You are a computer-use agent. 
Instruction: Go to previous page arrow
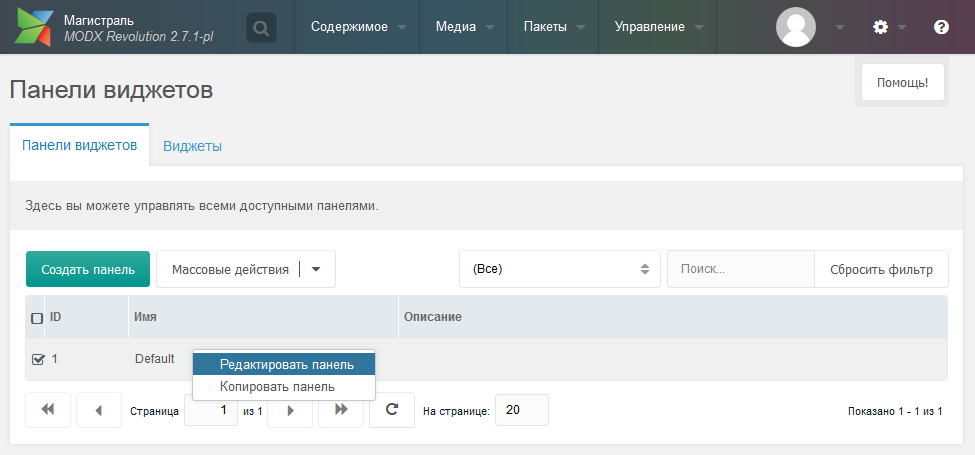[x=99, y=410]
